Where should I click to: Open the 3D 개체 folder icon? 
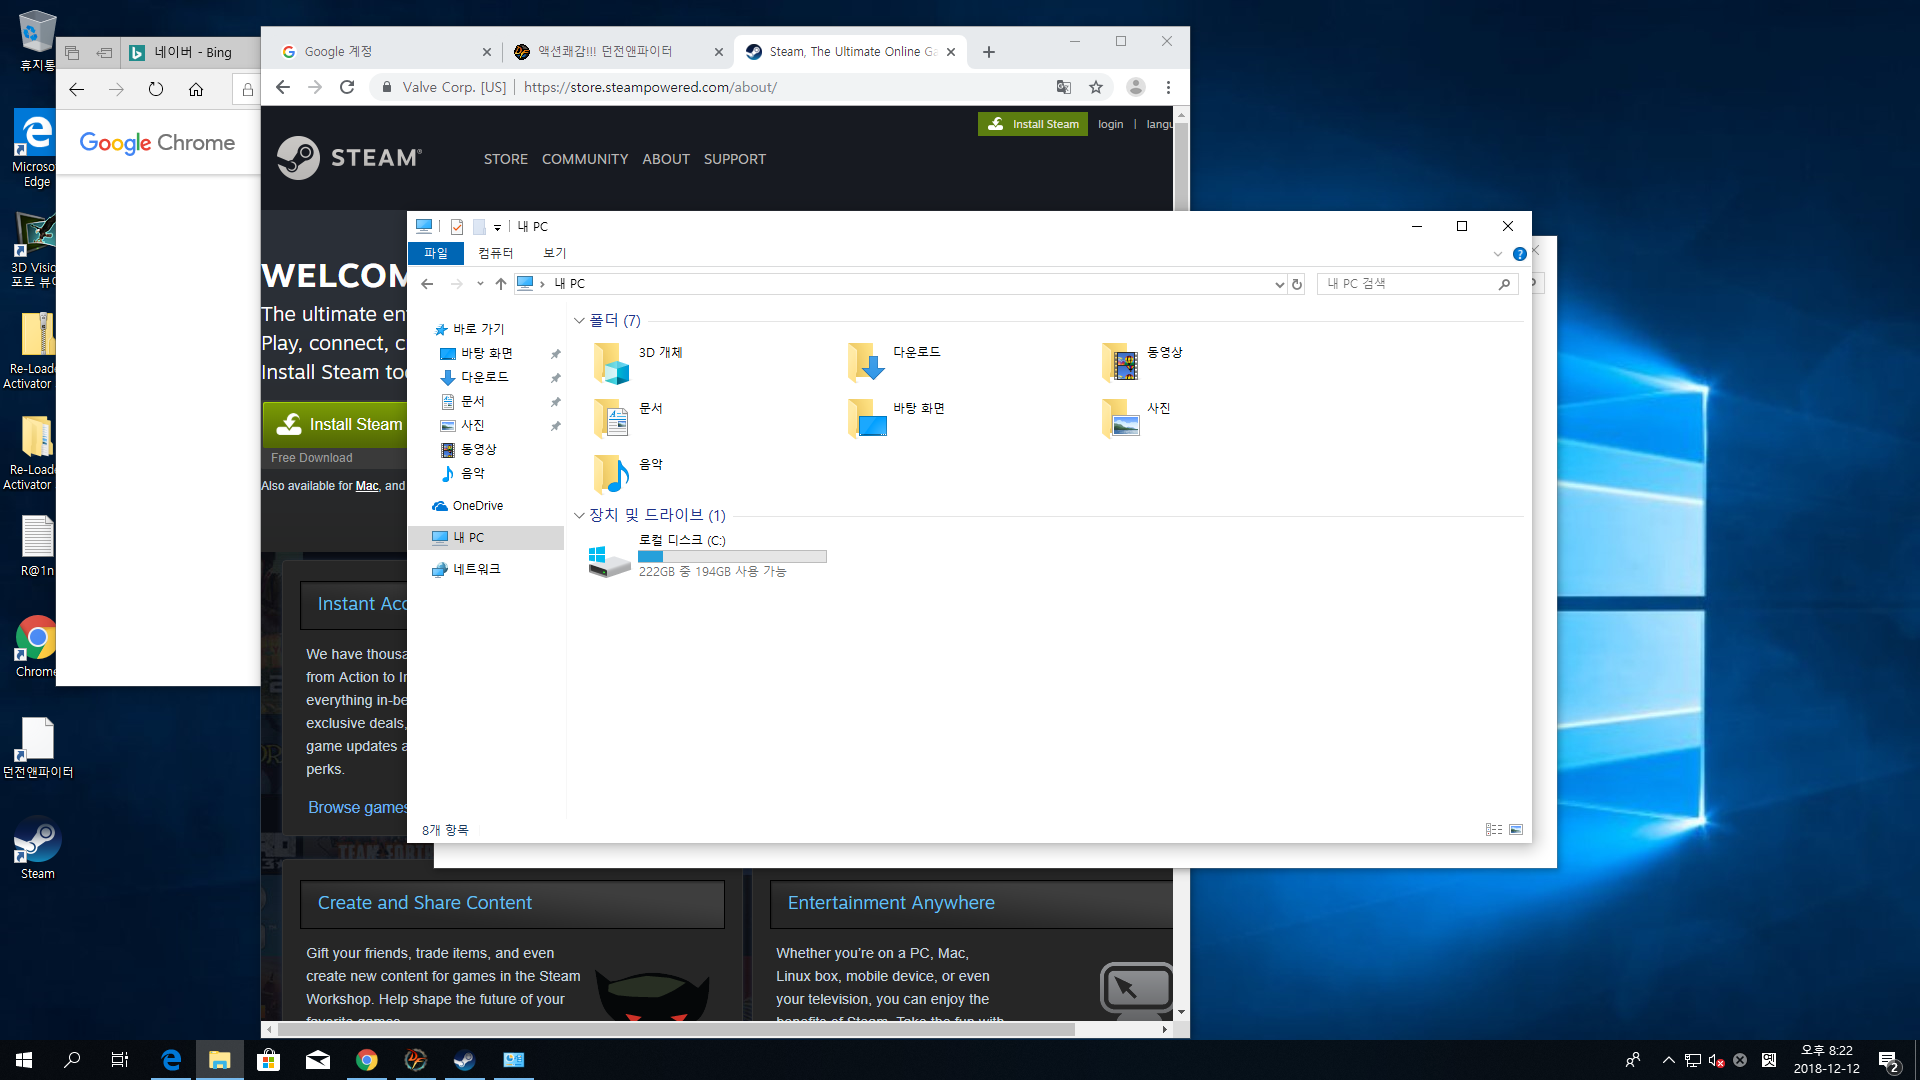pos(611,363)
